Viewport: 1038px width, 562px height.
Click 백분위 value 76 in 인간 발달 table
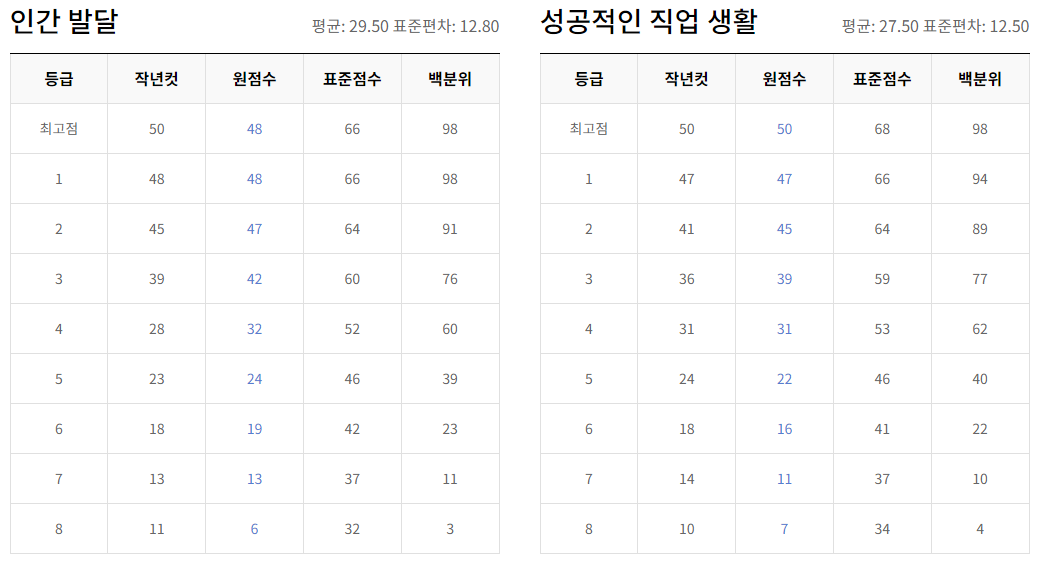click(x=450, y=279)
